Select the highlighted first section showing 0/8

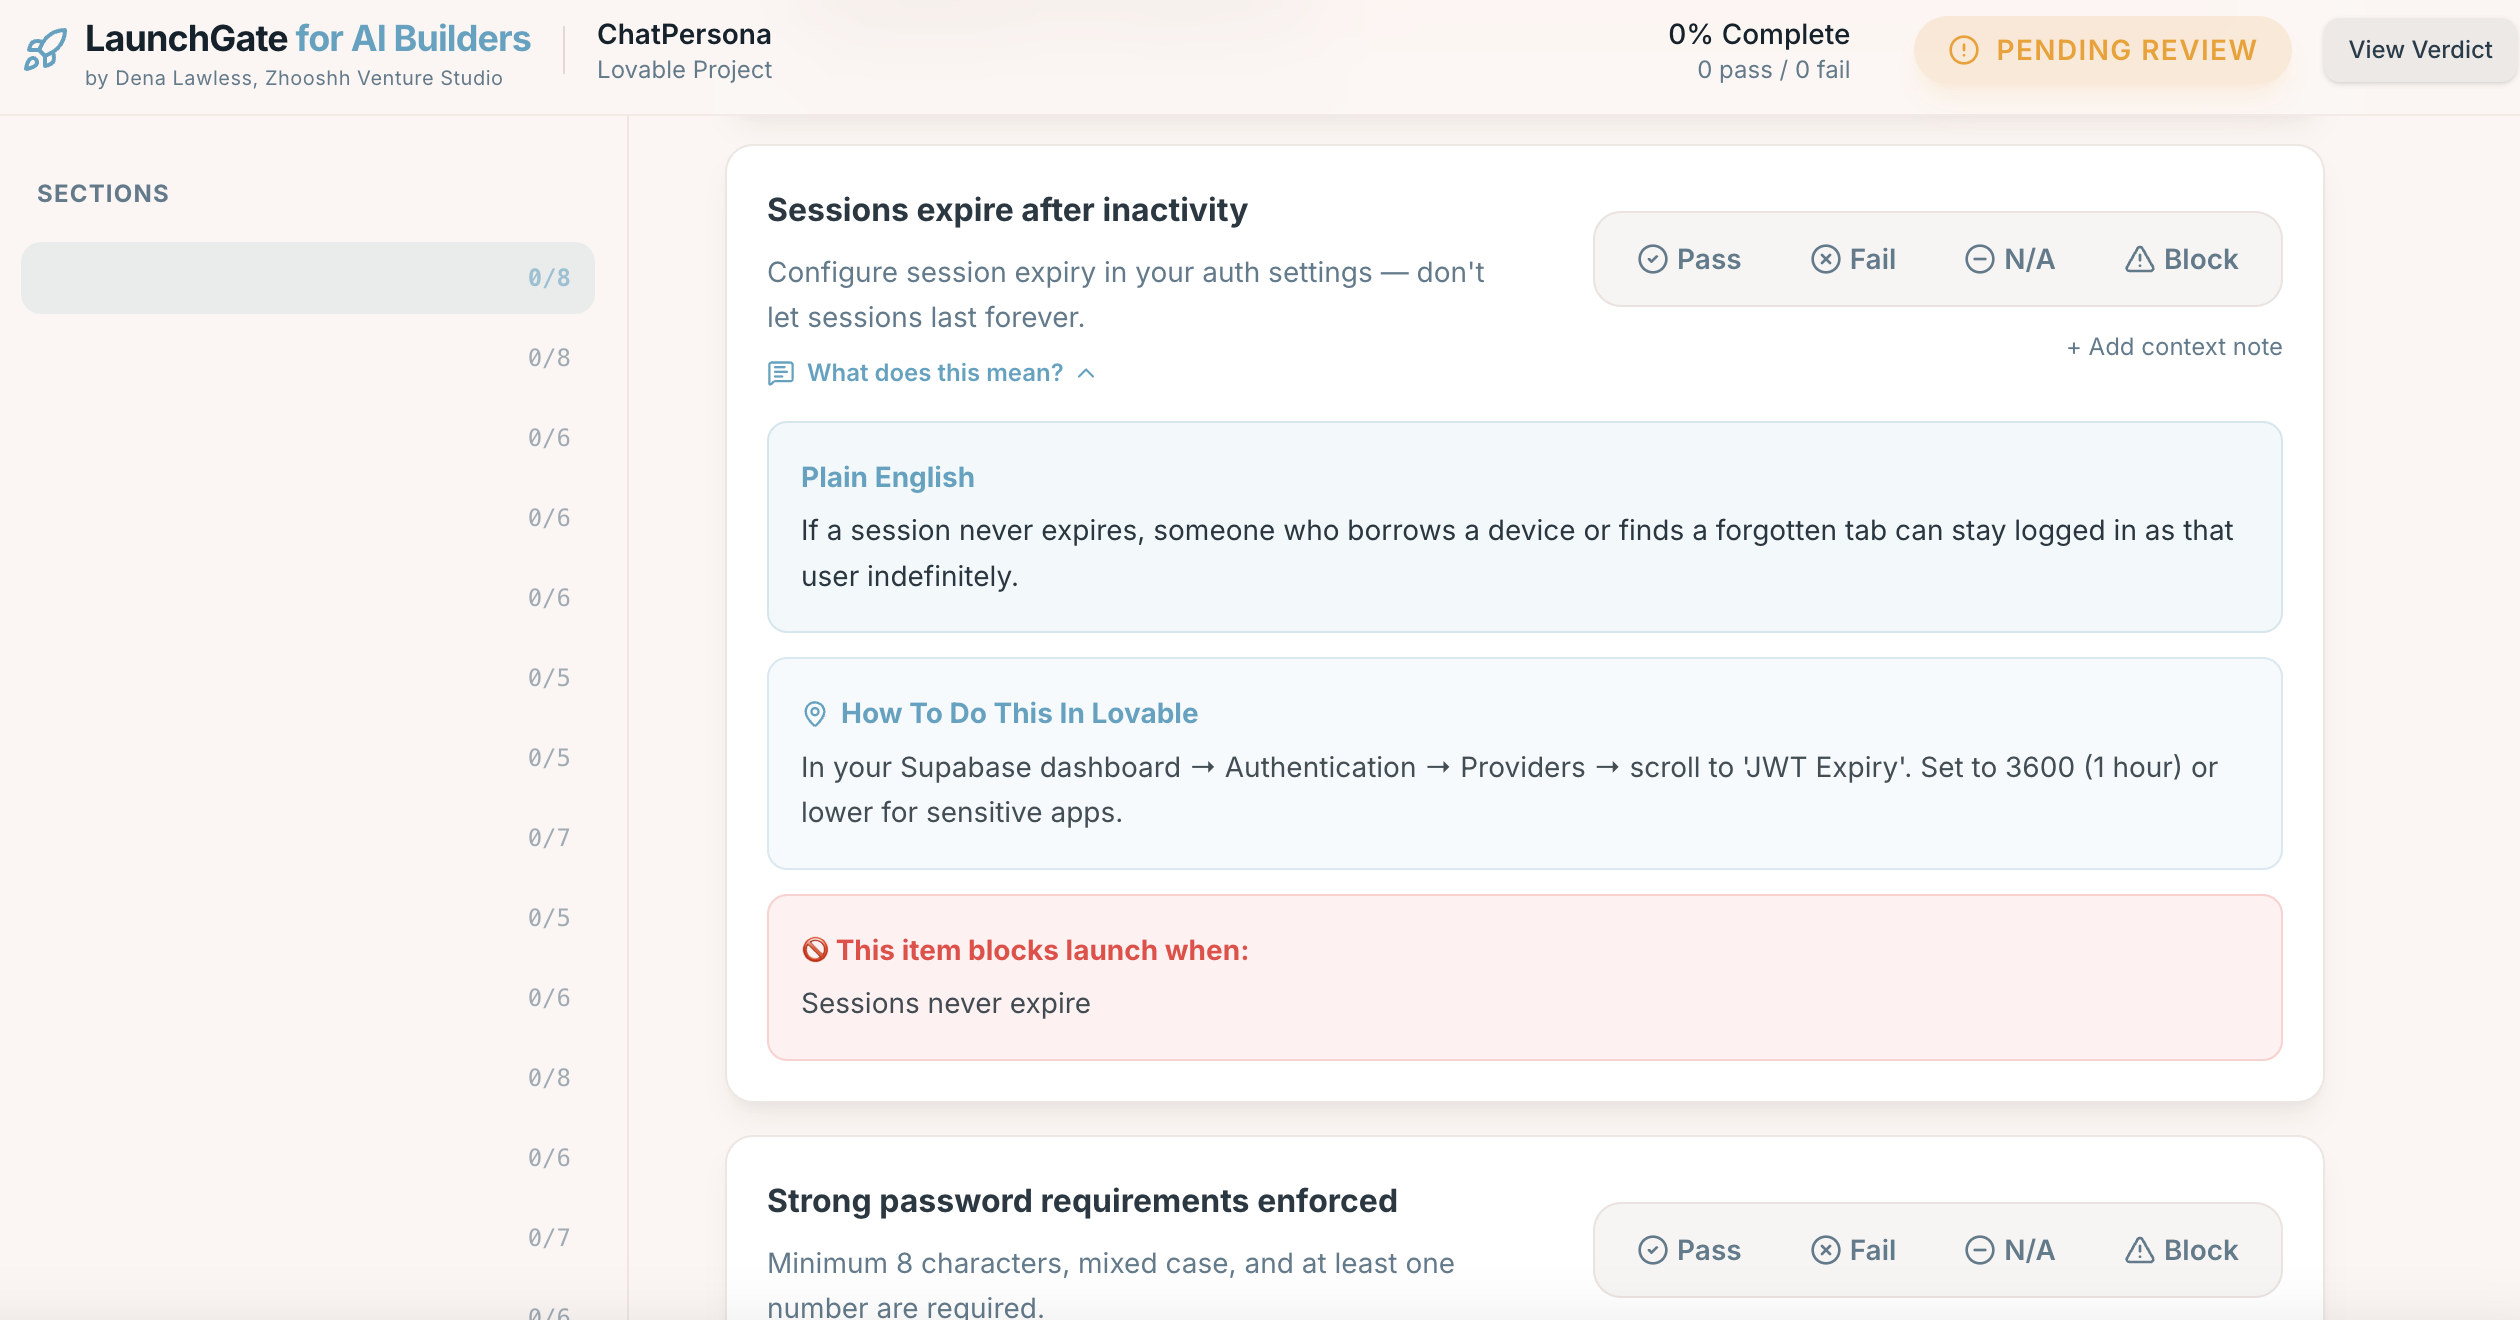coord(308,278)
